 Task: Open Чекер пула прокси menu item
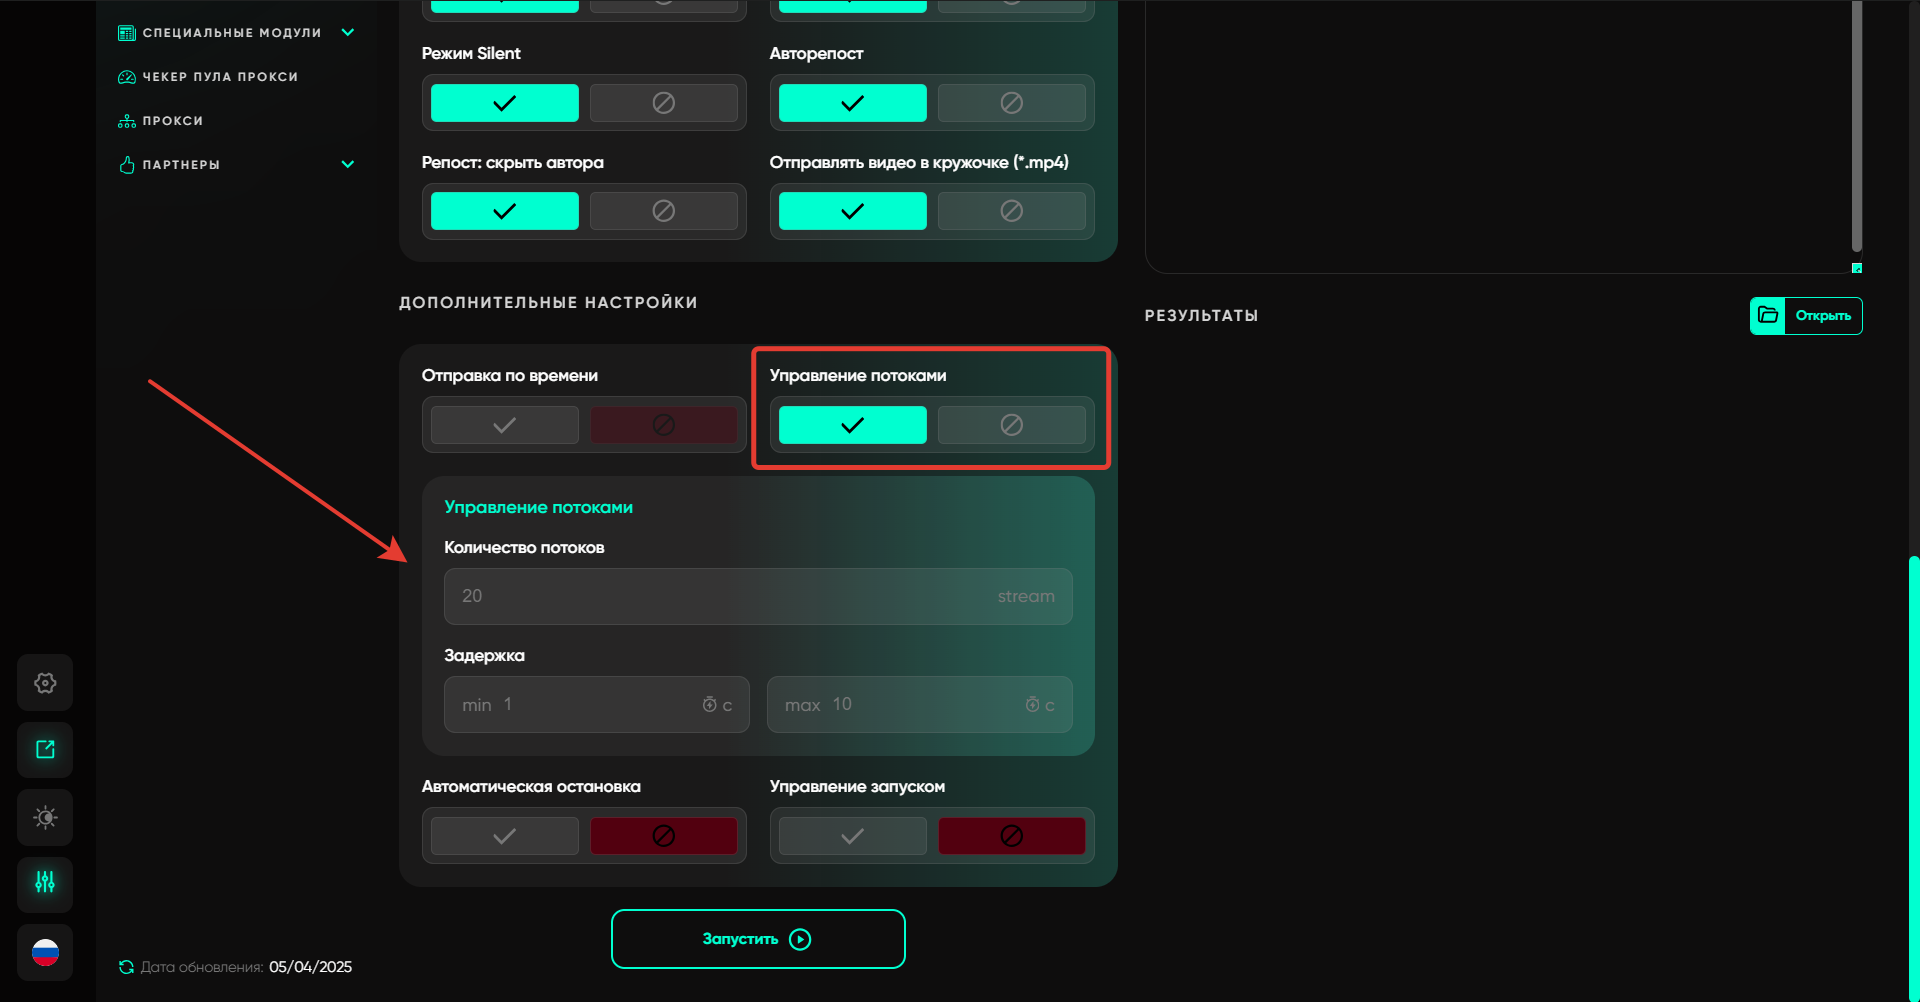tap(220, 77)
